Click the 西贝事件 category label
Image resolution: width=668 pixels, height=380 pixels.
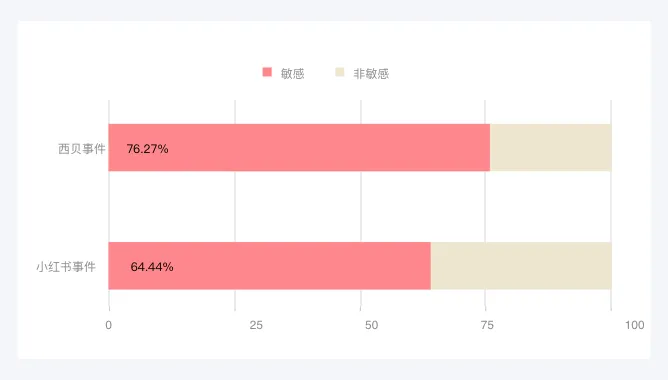(x=82, y=149)
